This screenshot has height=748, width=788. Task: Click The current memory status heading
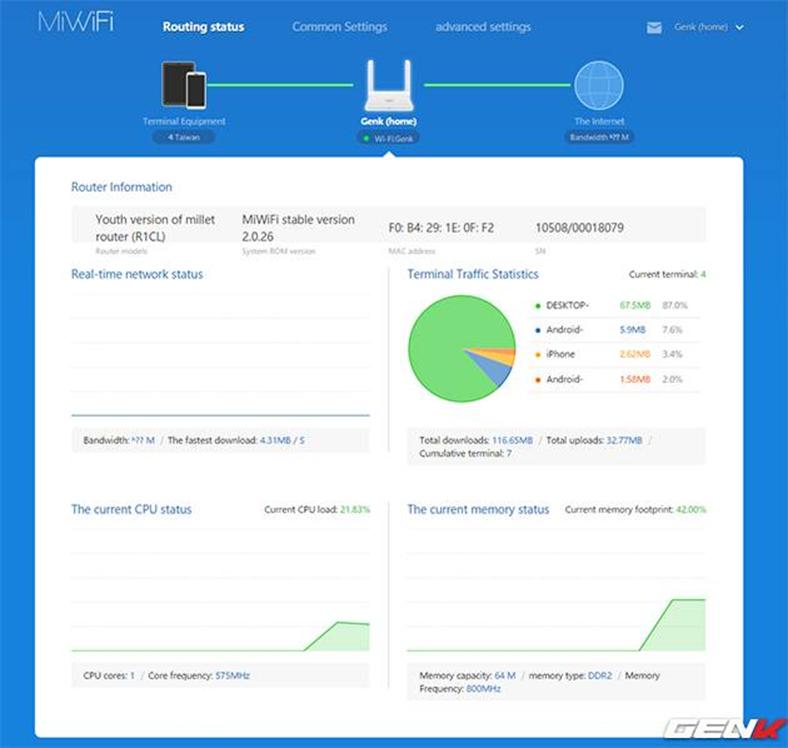478,509
